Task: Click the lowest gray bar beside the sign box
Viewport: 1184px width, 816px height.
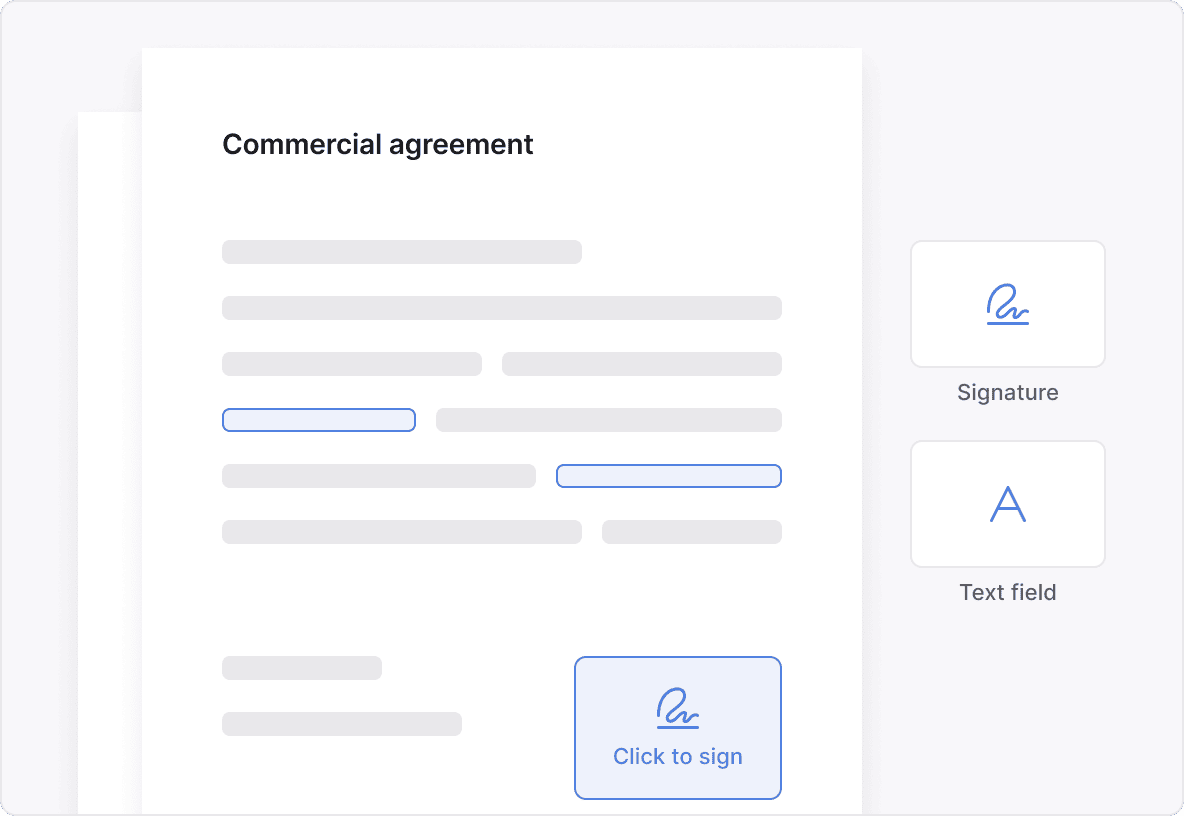Action: coord(342,724)
